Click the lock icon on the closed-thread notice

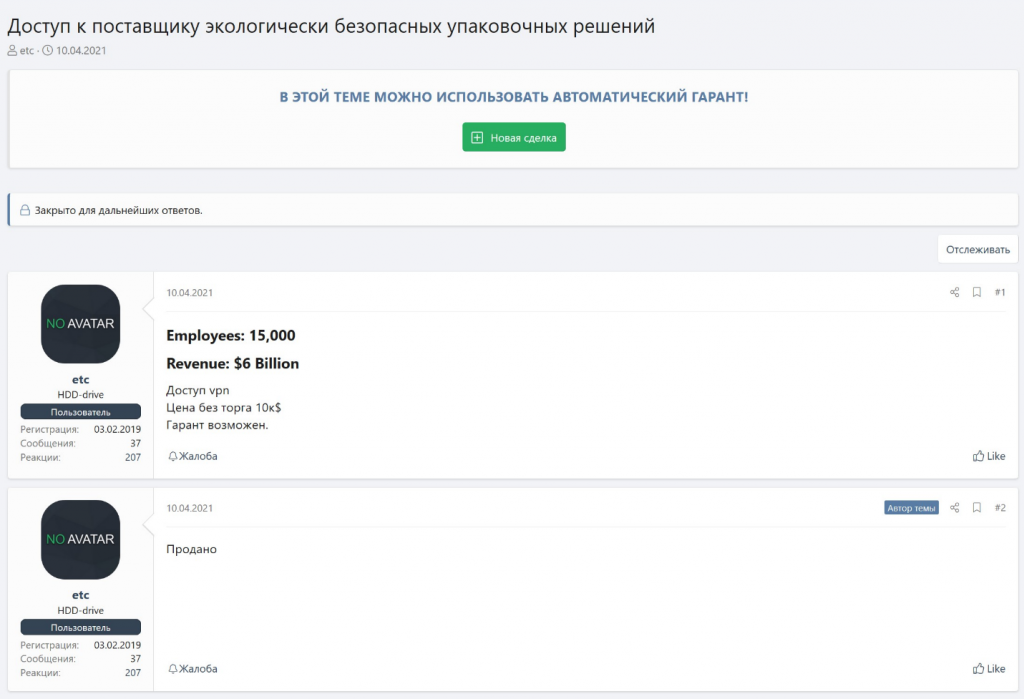[x=23, y=210]
